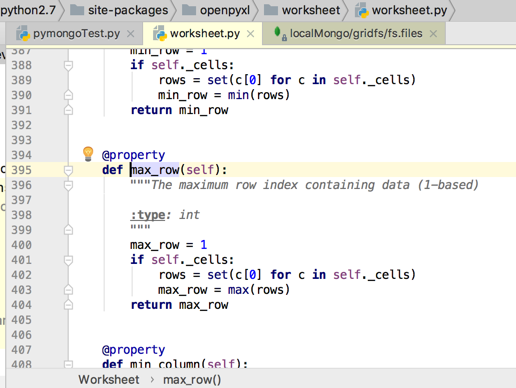Close the pymongoTest.py tab
This screenshot has width=516, height=388.
click(x=131, y=34)
